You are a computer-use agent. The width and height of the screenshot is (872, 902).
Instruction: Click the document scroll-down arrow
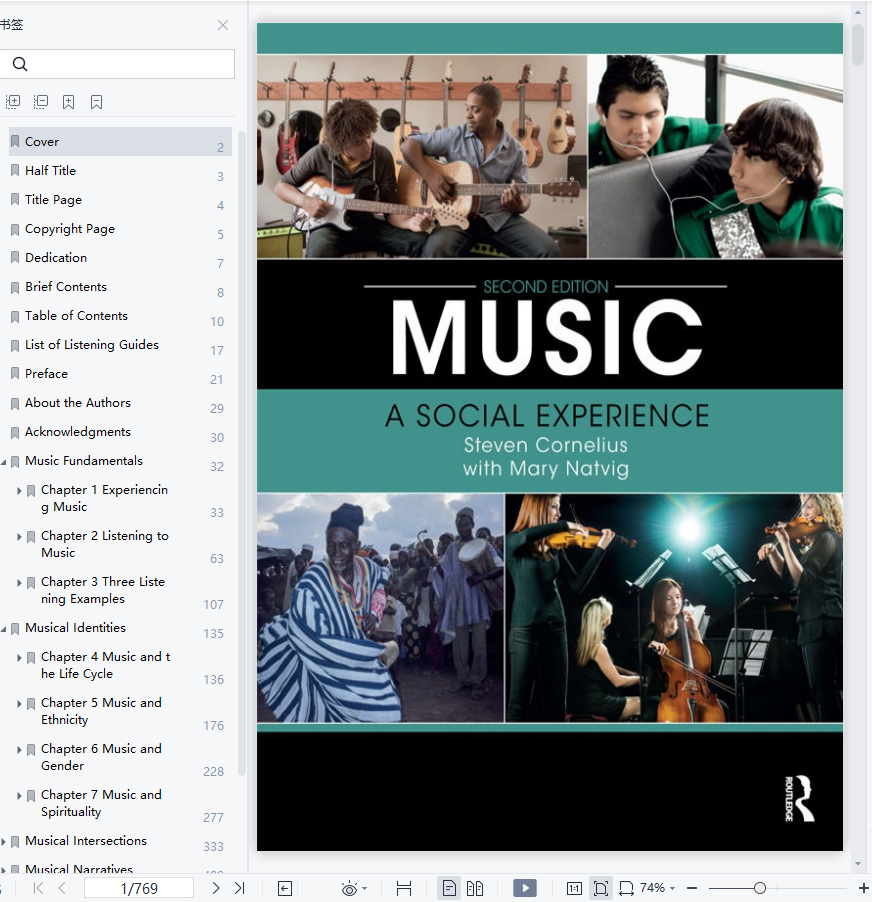pyautogui.click(x=858, y=863)
